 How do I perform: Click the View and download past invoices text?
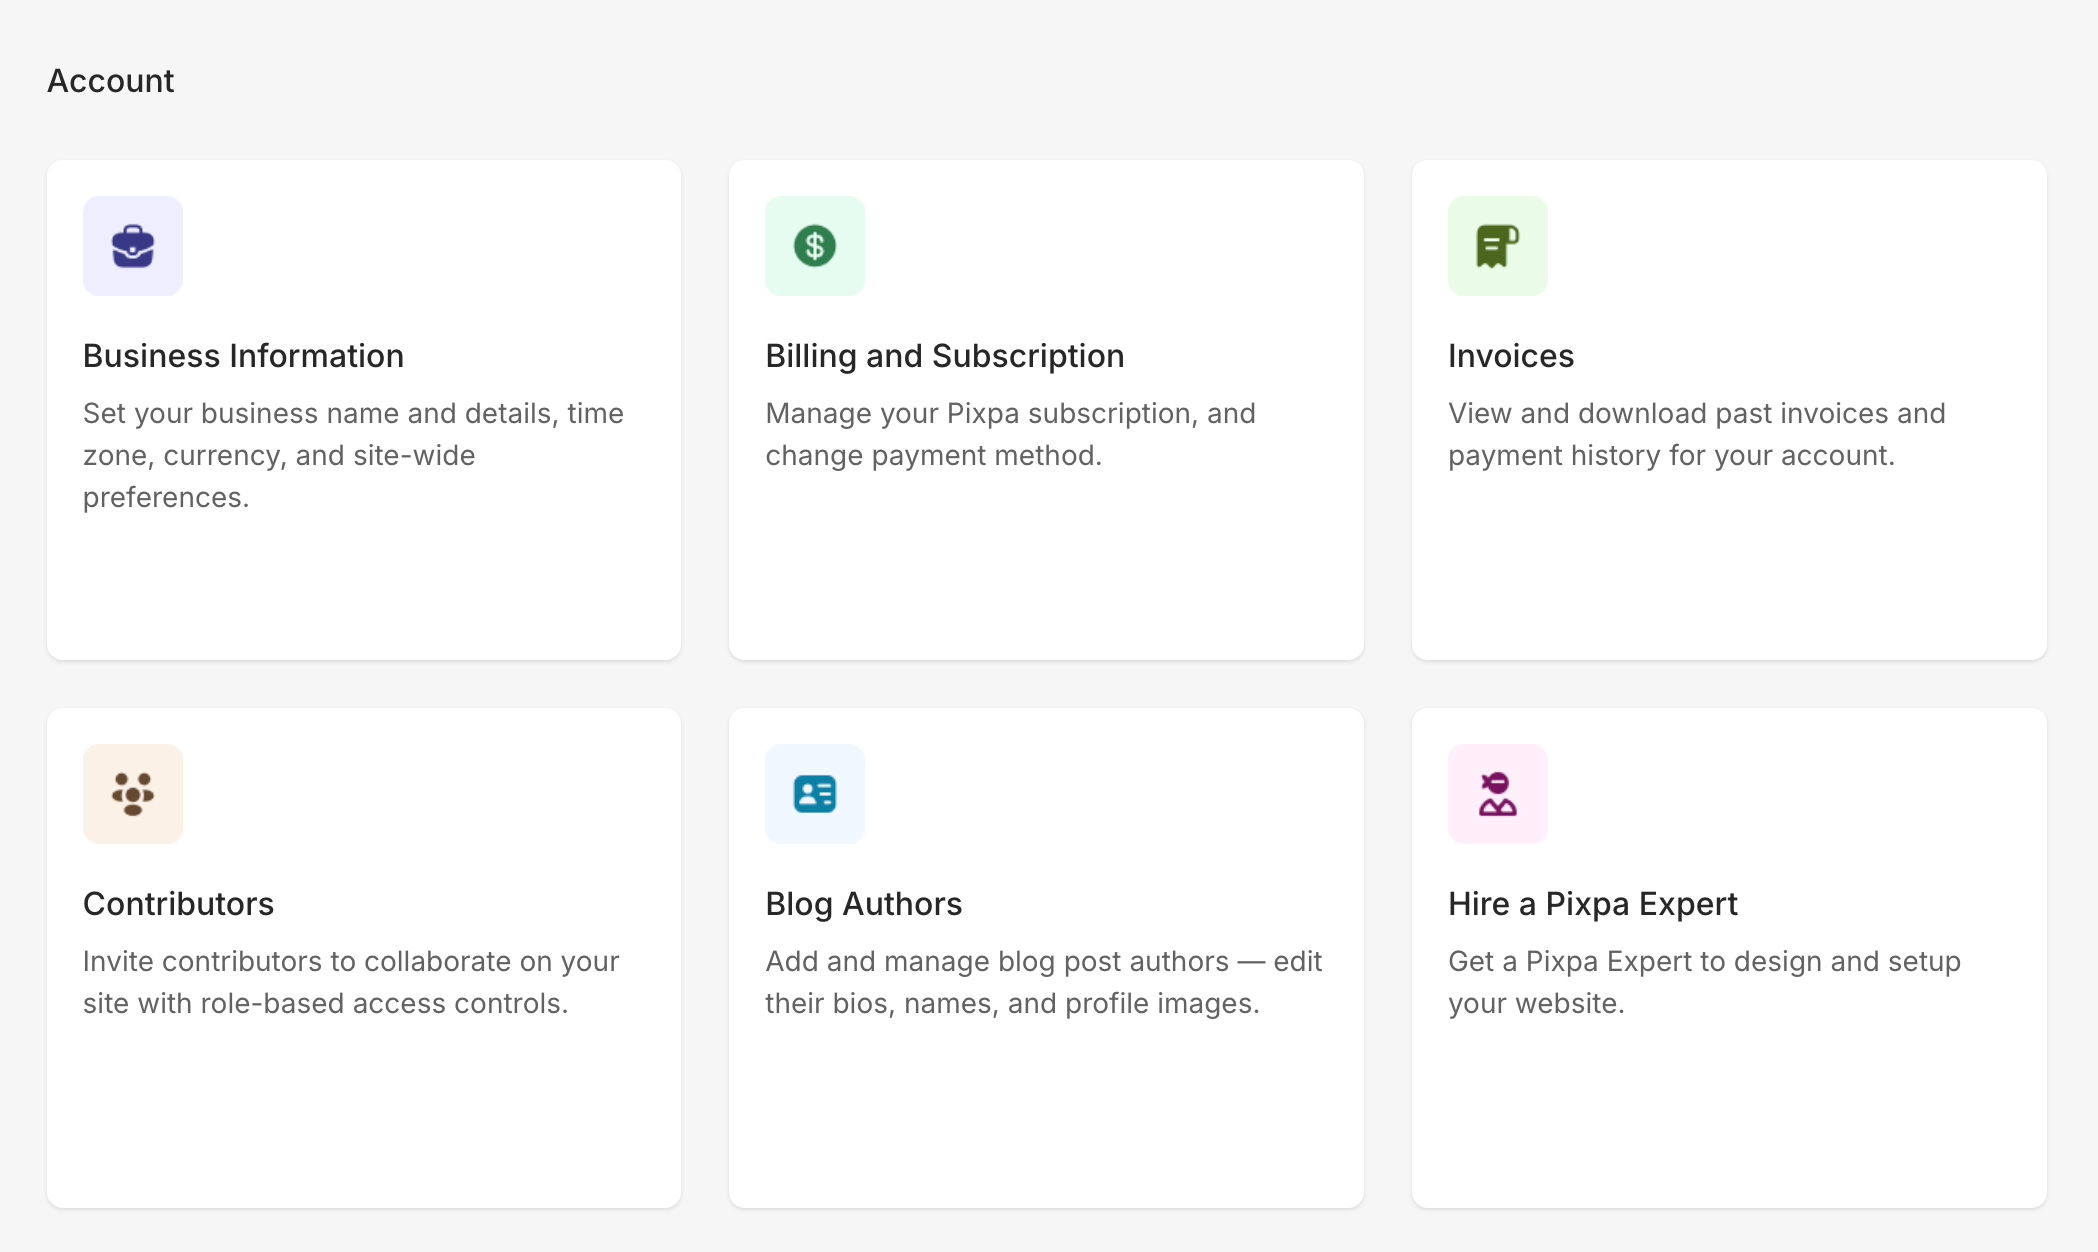click(1696, 434)
